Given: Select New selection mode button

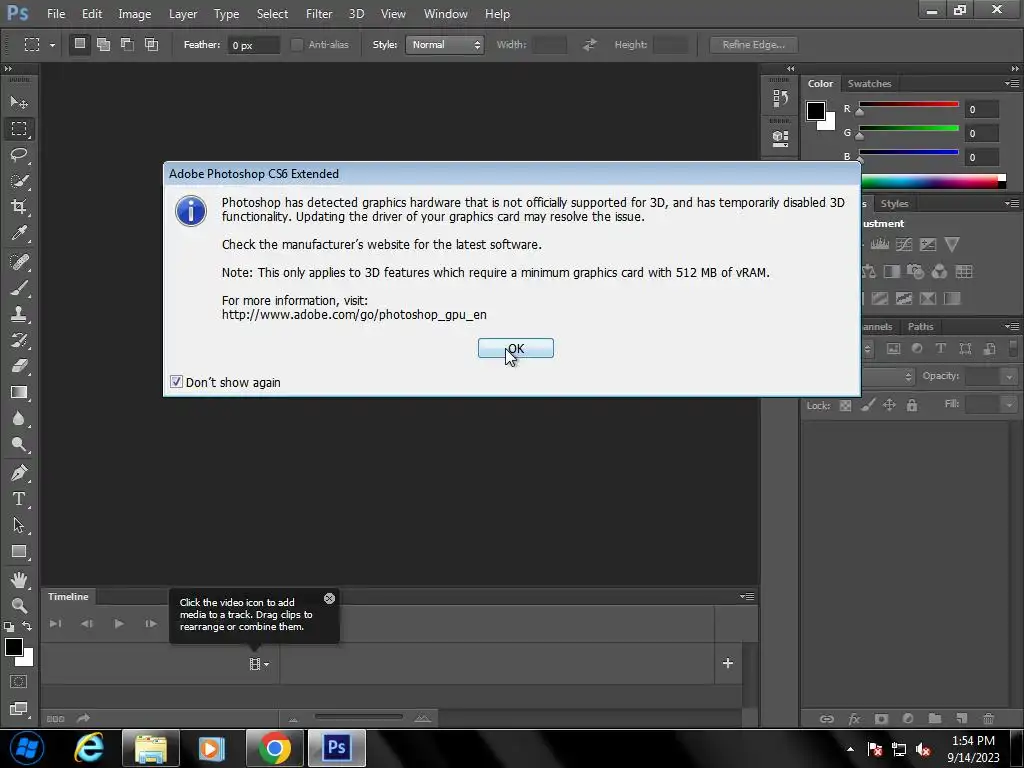Looking at the screenshot, I should point(80,44).
